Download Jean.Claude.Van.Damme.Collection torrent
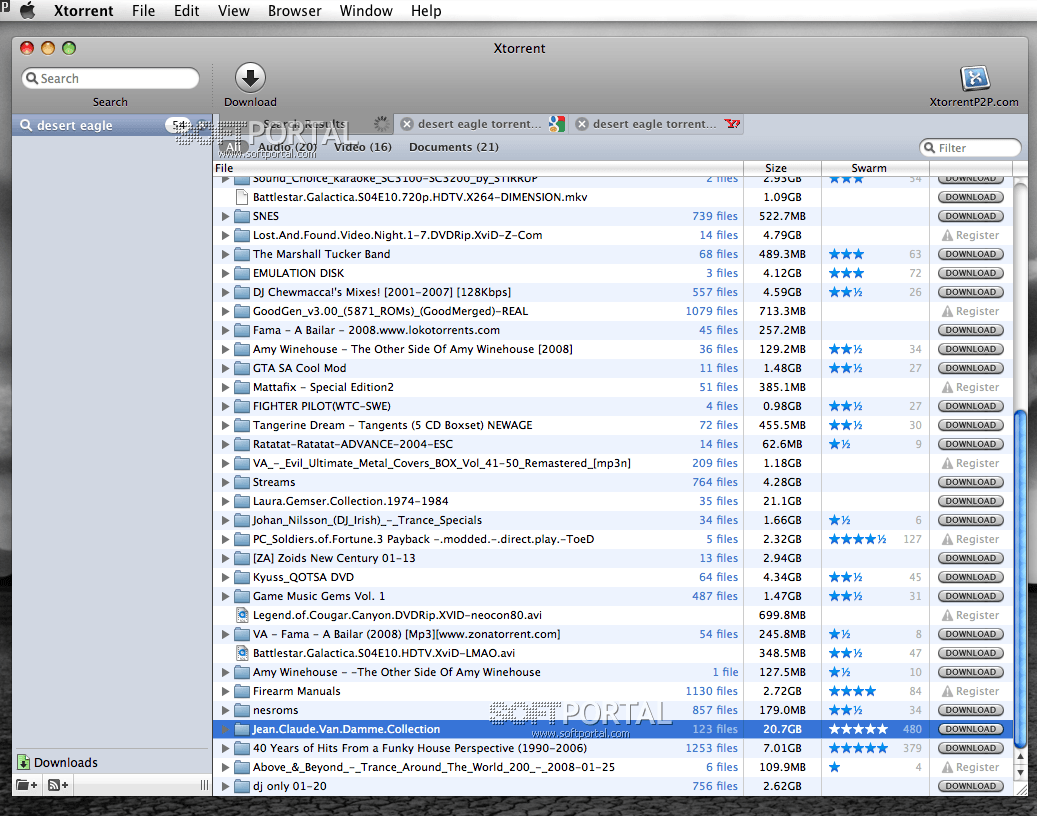This screenshot has height=816, width=1037. 970,729
